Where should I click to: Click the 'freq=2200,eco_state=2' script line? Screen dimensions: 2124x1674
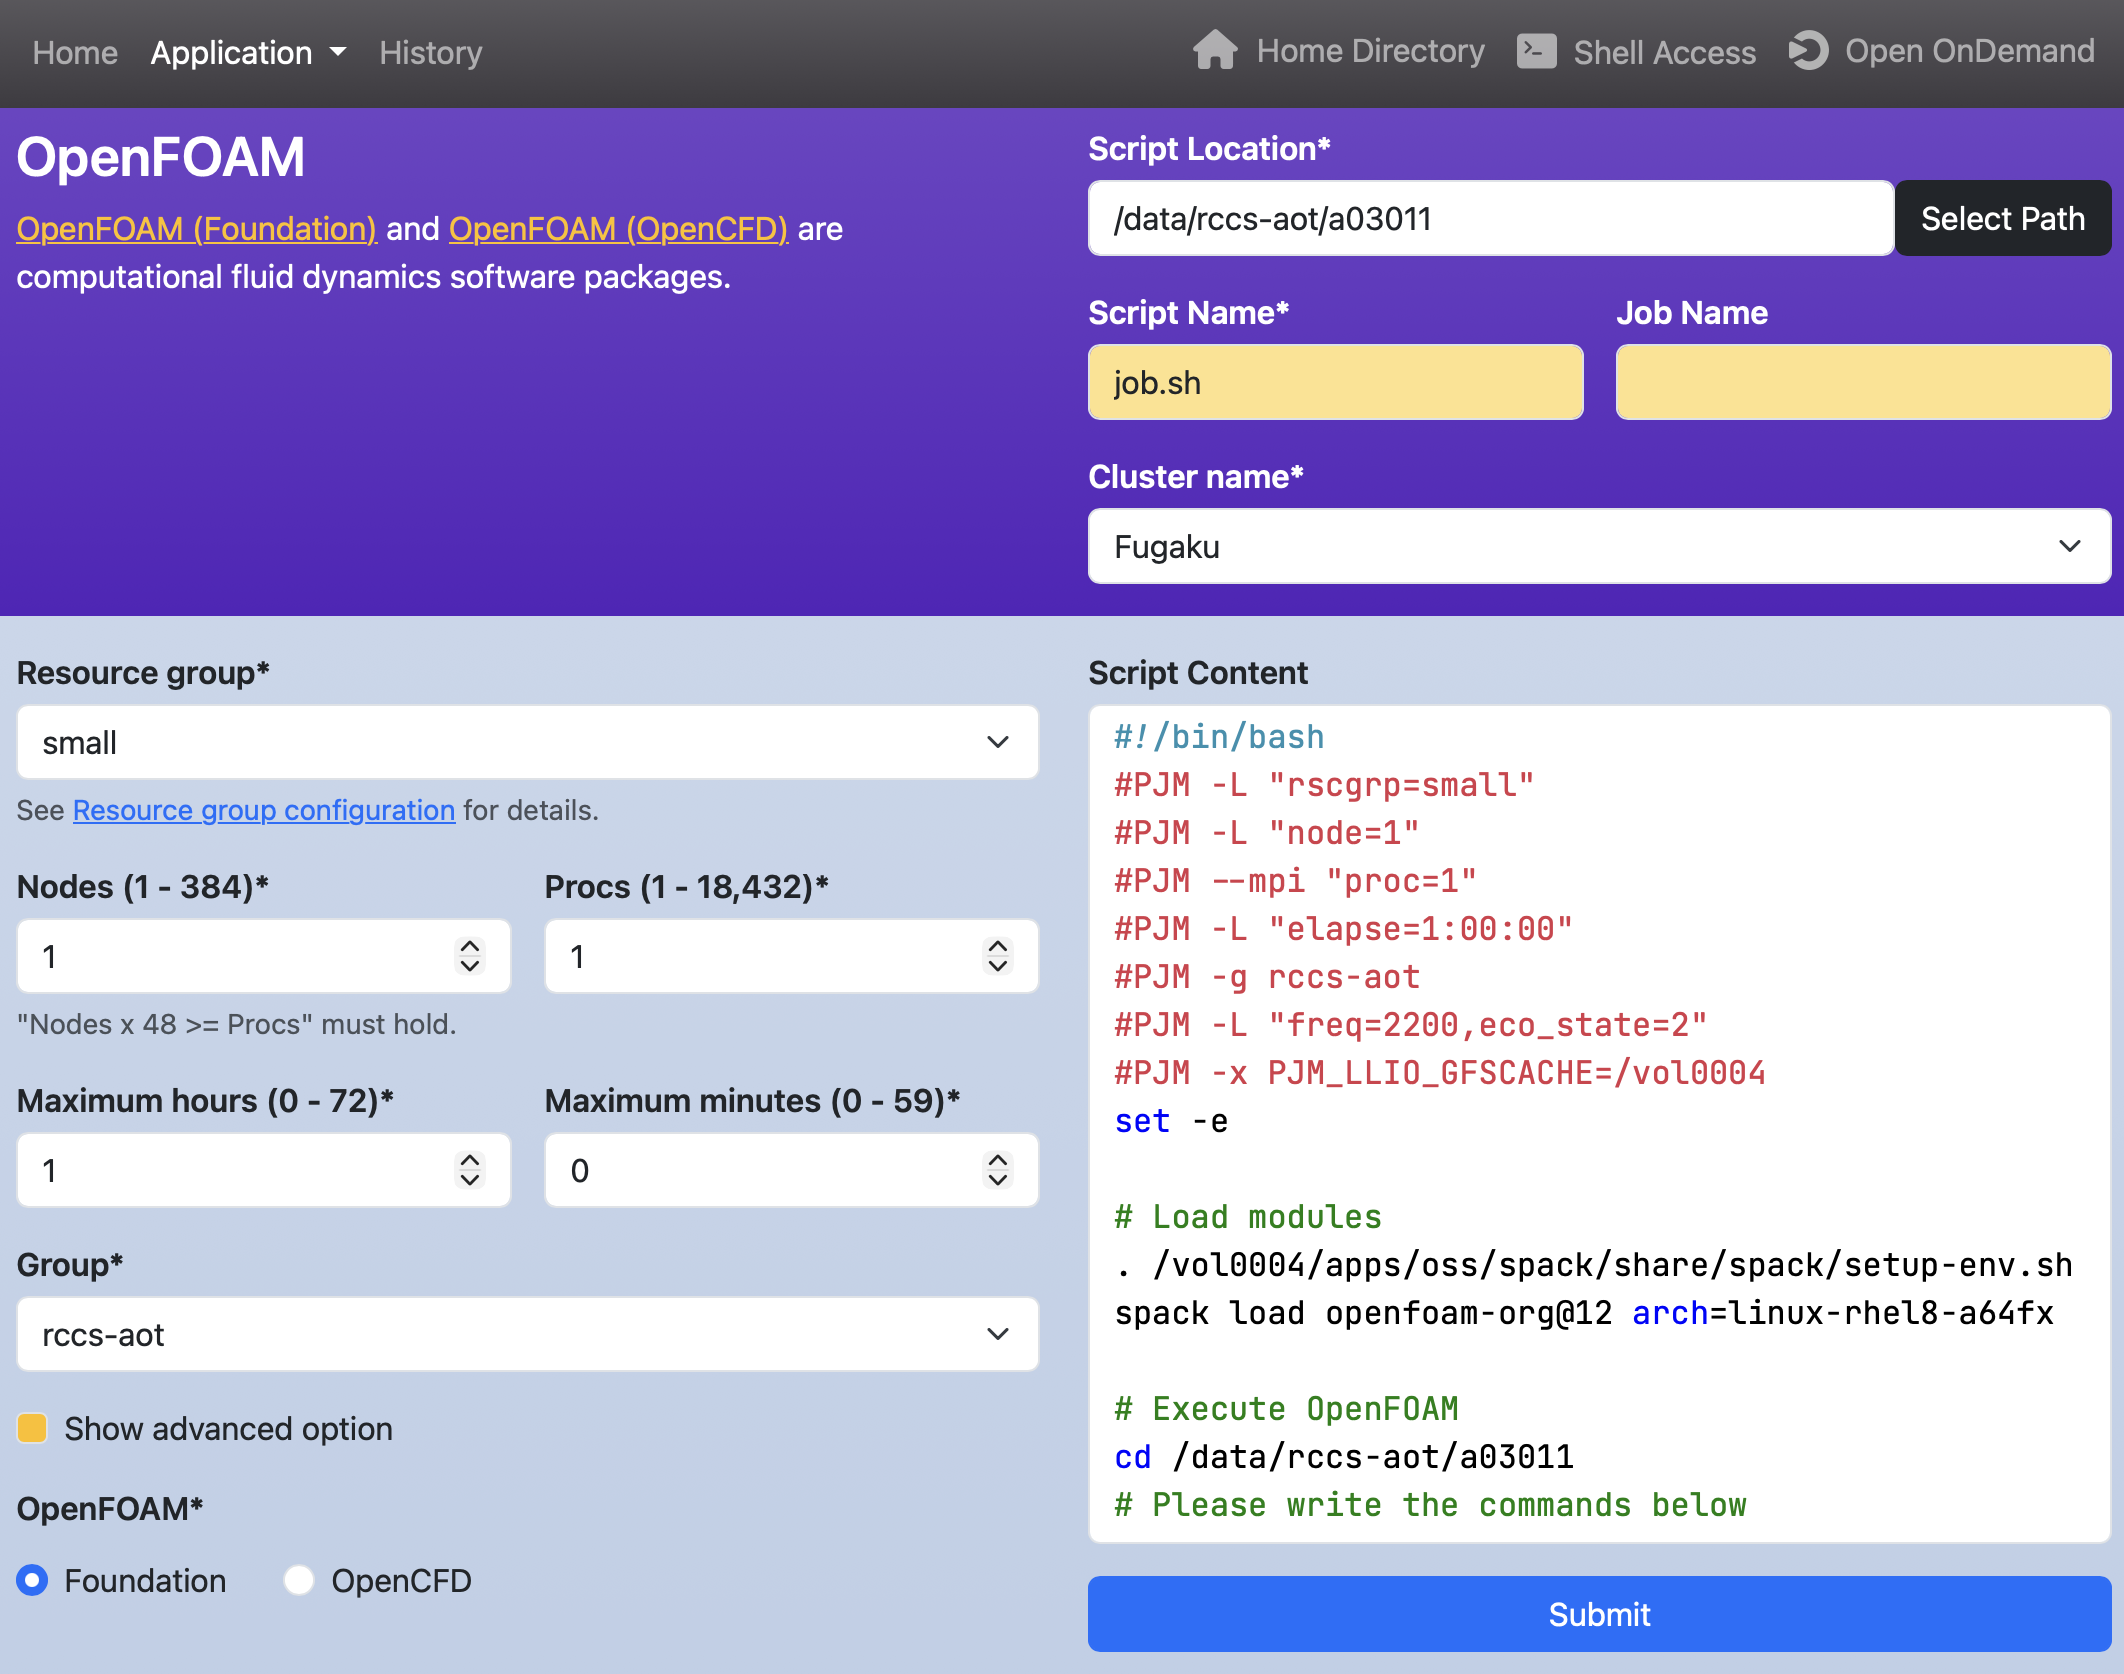click(x=1410, y=1025)
